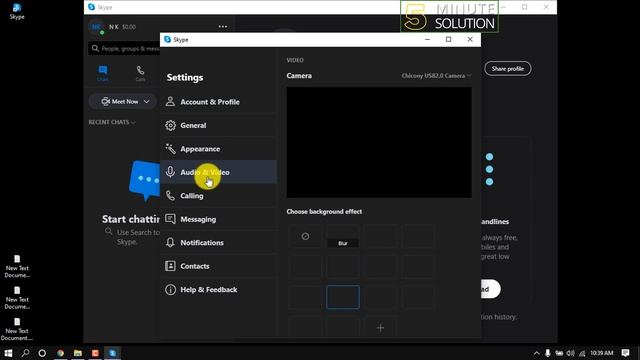Open File Explorer from the taskbar
This screenshot has width=640, height=360.
click(x=78, y=353)
